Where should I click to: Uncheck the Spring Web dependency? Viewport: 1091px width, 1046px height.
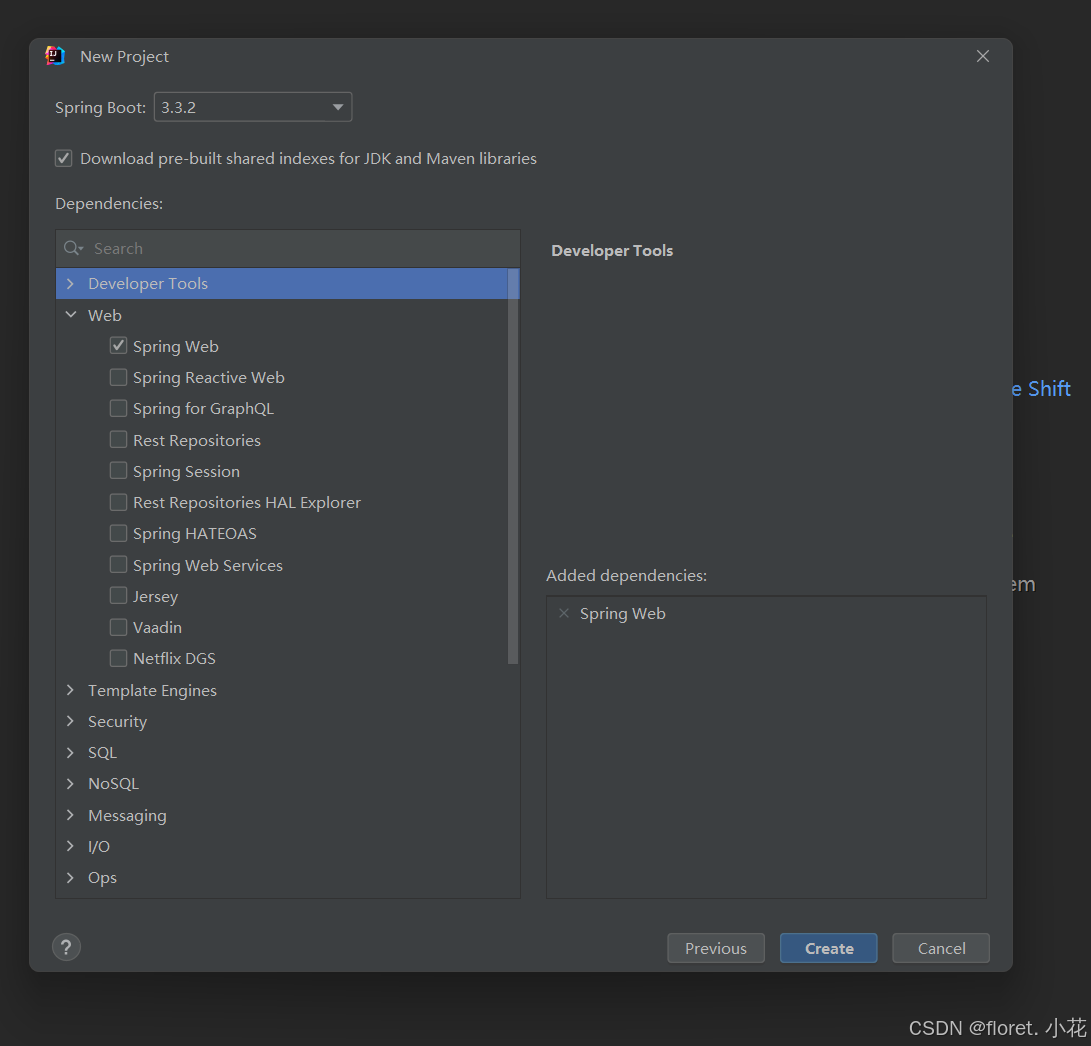tap(118, 346)
